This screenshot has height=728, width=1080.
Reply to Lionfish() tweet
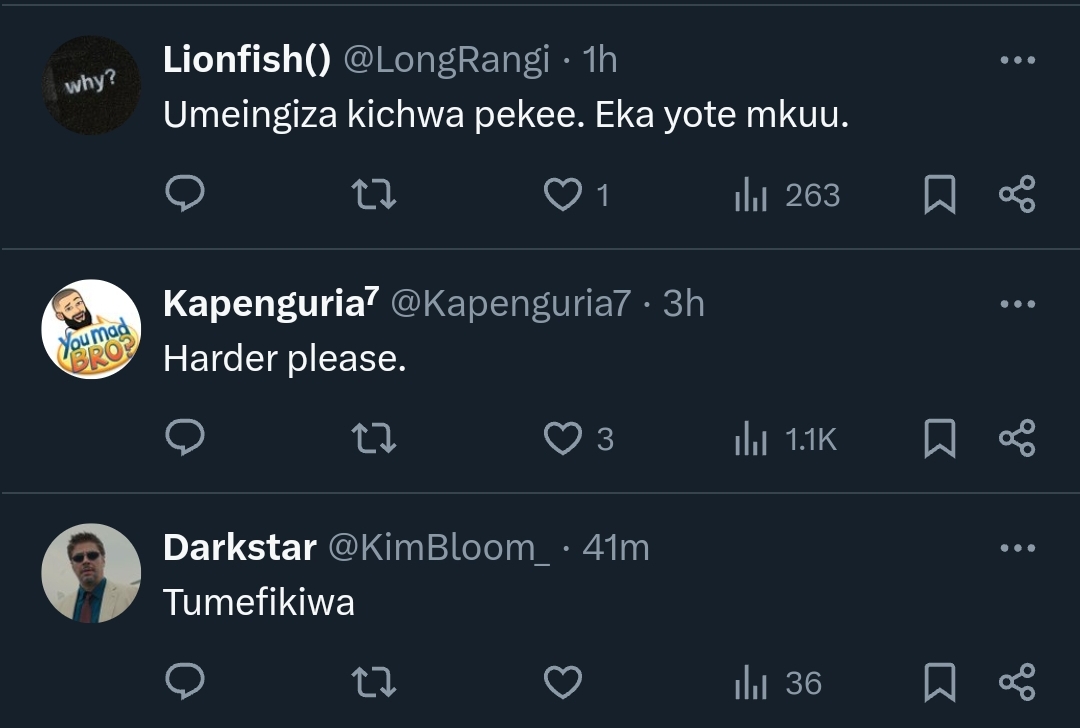click(184, 195)
